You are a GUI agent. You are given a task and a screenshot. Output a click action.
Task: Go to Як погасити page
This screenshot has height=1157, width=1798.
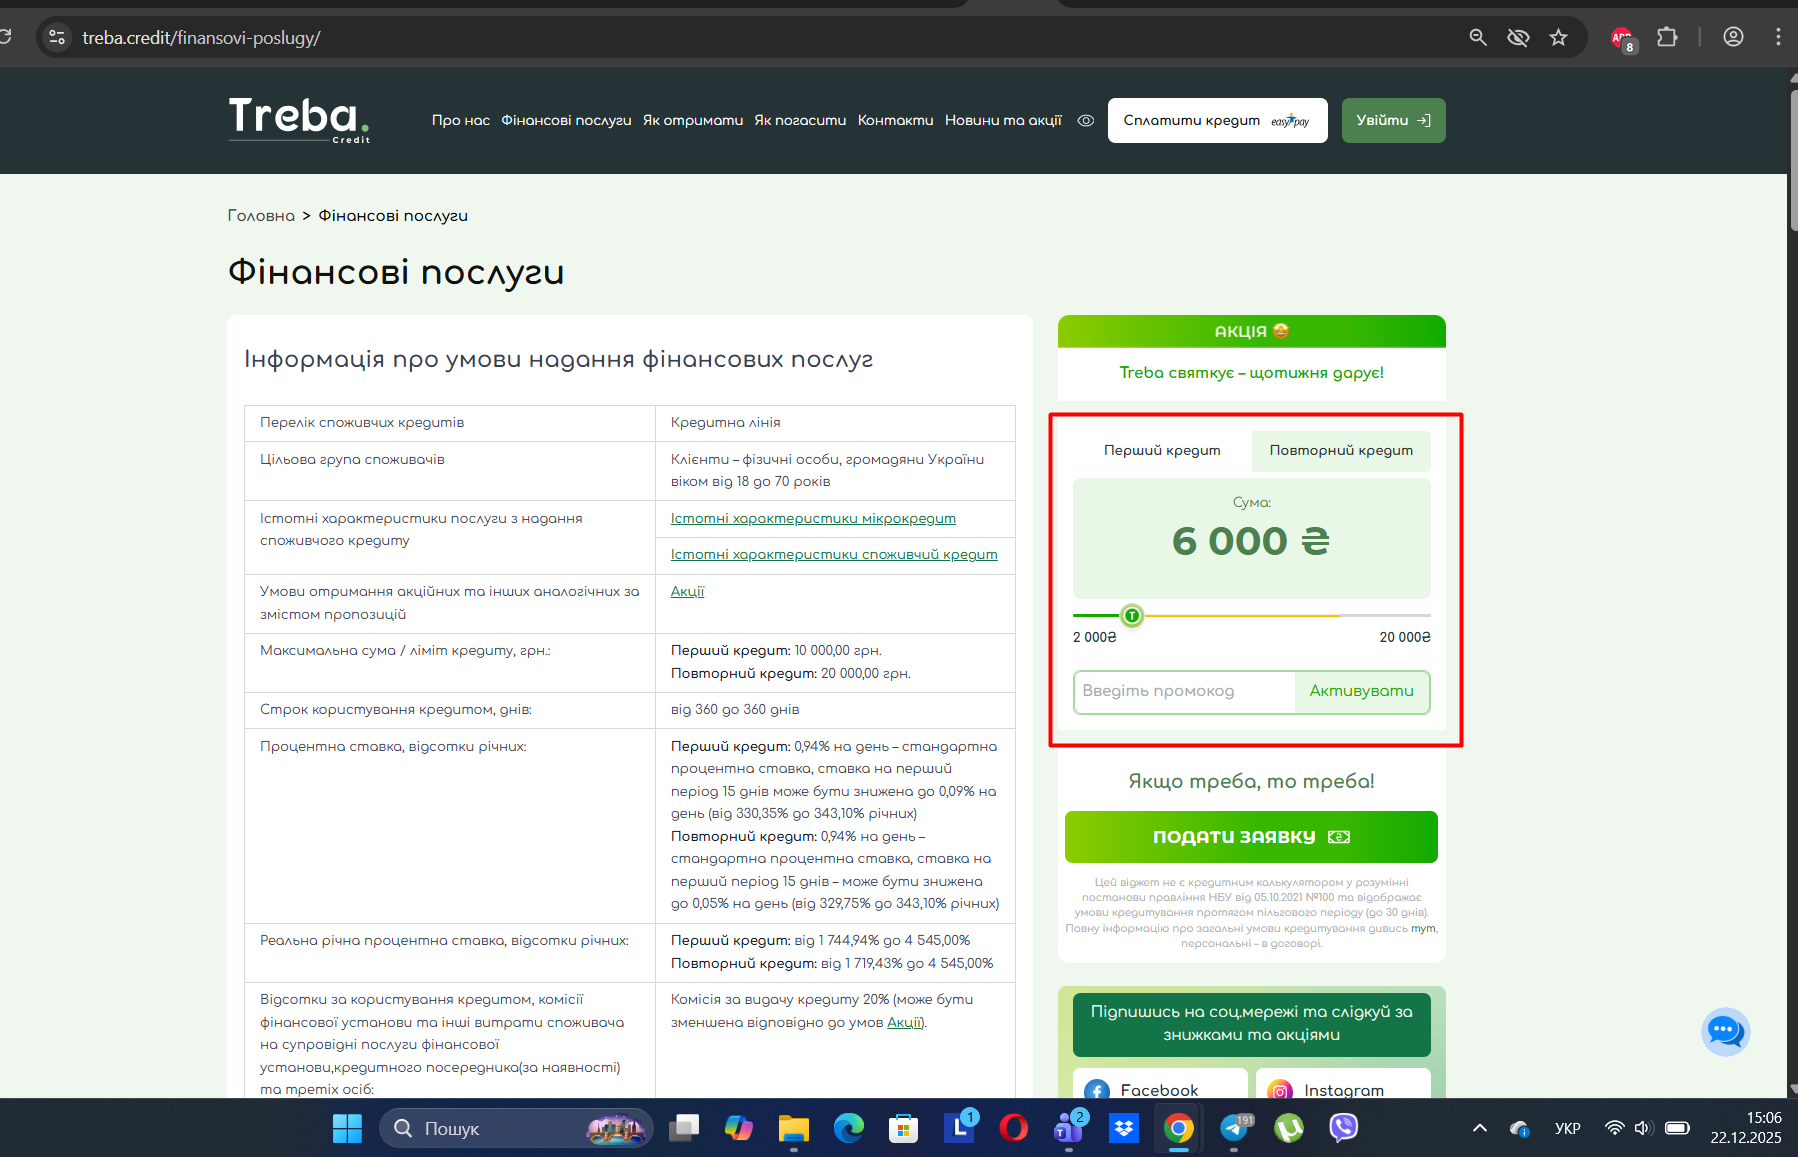click(800, 120)
